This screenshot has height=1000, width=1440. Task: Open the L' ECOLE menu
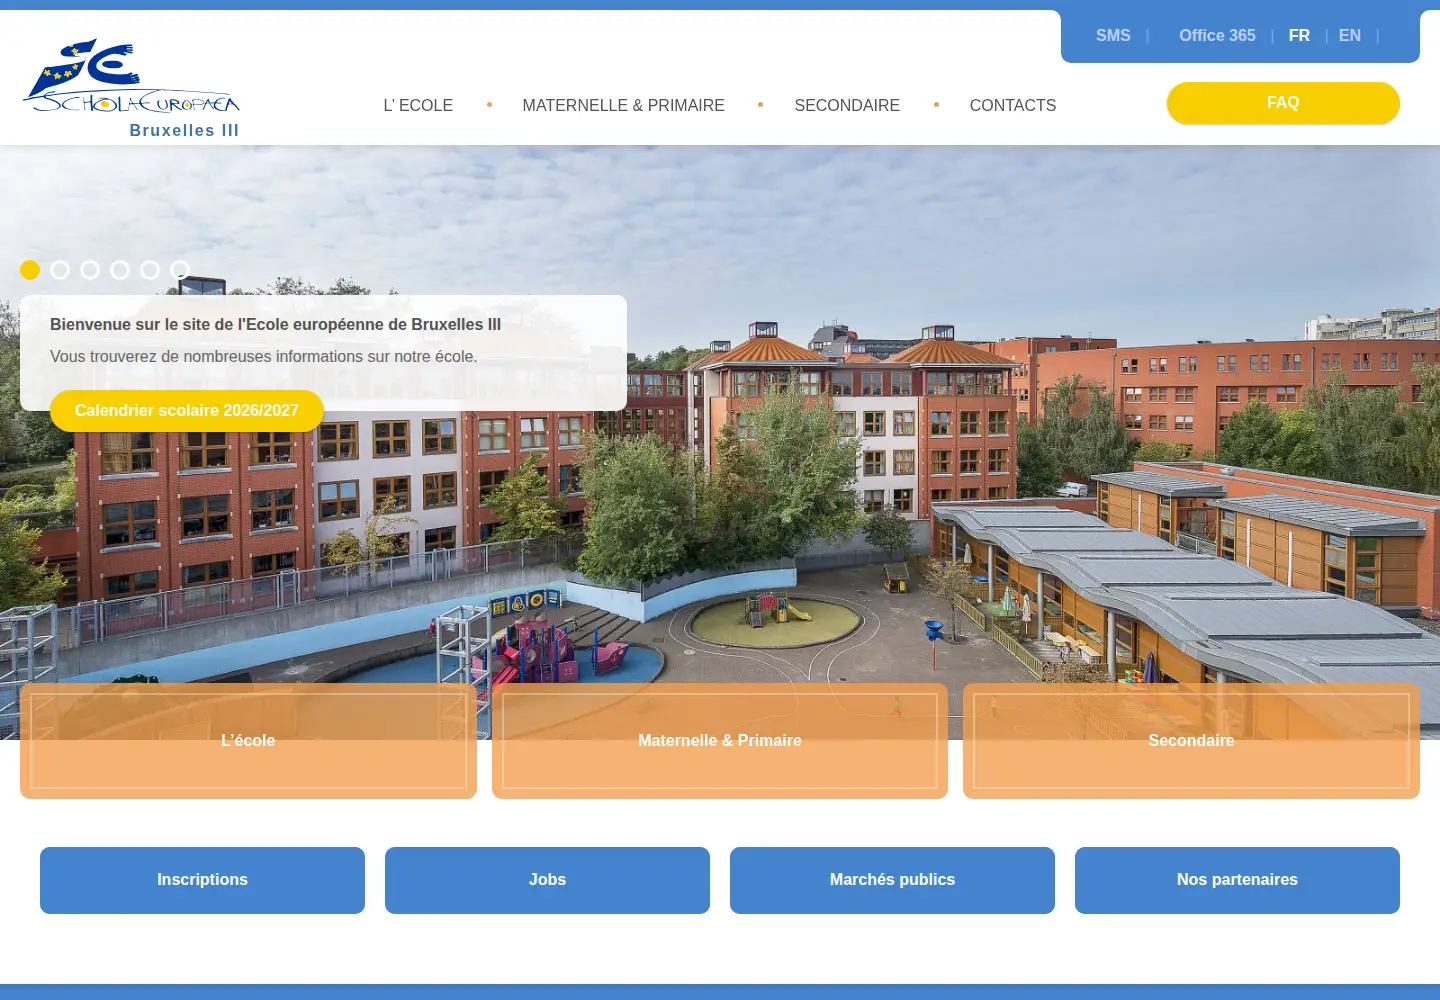pyautogui.click(x=418, y=105)
